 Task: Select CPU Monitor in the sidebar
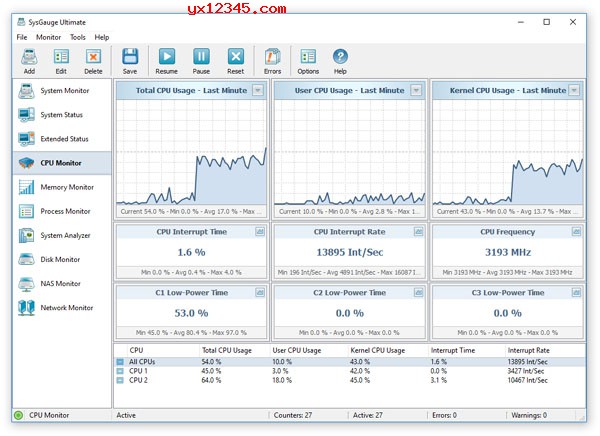point(62,163)
